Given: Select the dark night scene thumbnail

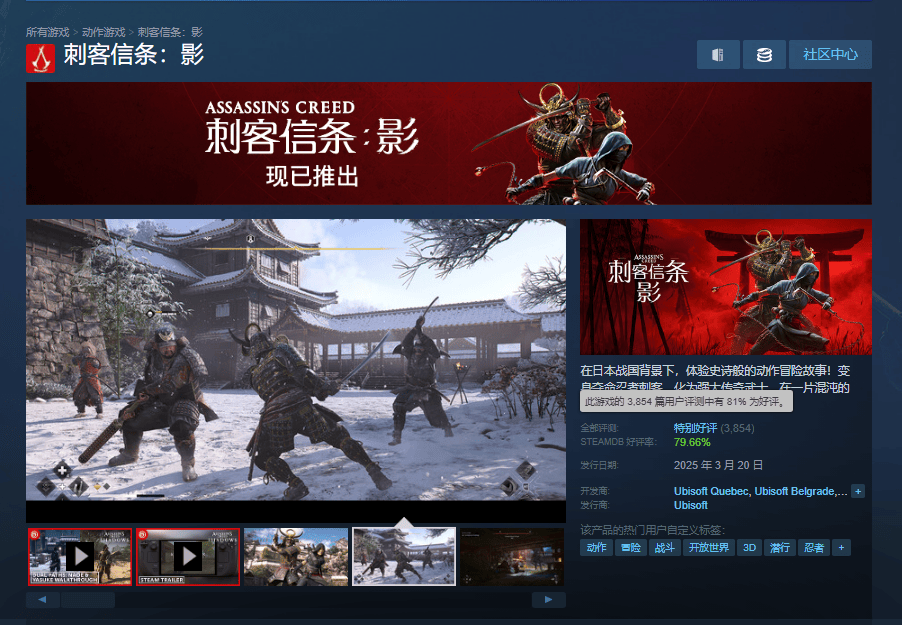Looking at the screenshot, I should coord(512,557).
